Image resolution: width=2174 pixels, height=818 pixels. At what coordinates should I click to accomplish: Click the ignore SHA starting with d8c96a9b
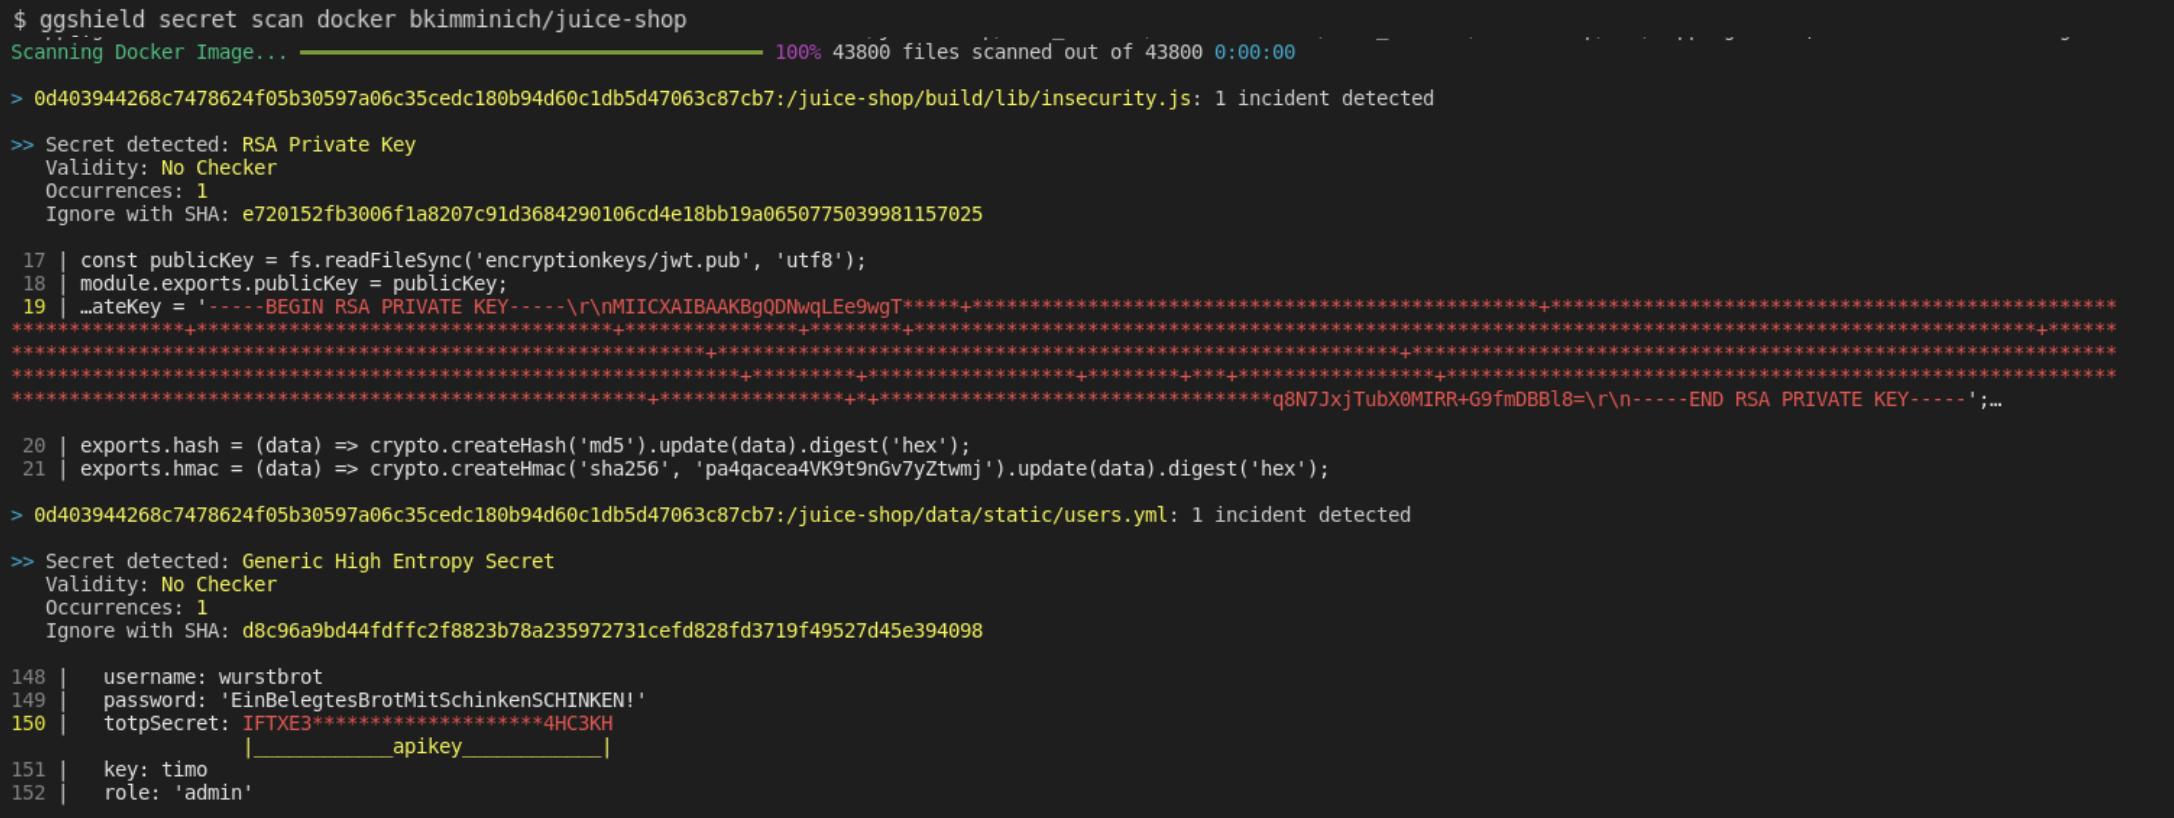tap(612, 631)
